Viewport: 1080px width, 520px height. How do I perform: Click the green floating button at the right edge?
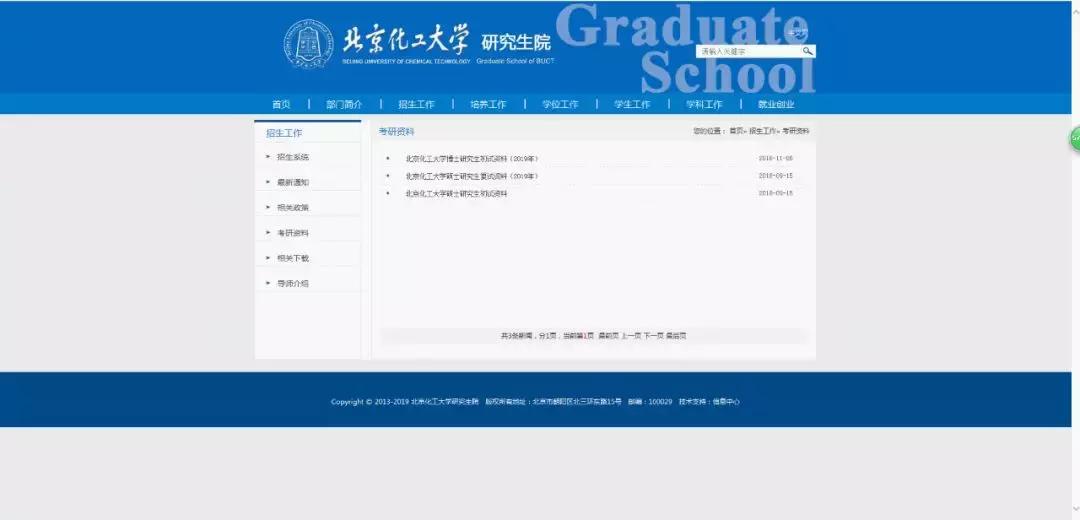pos(1074,138)
